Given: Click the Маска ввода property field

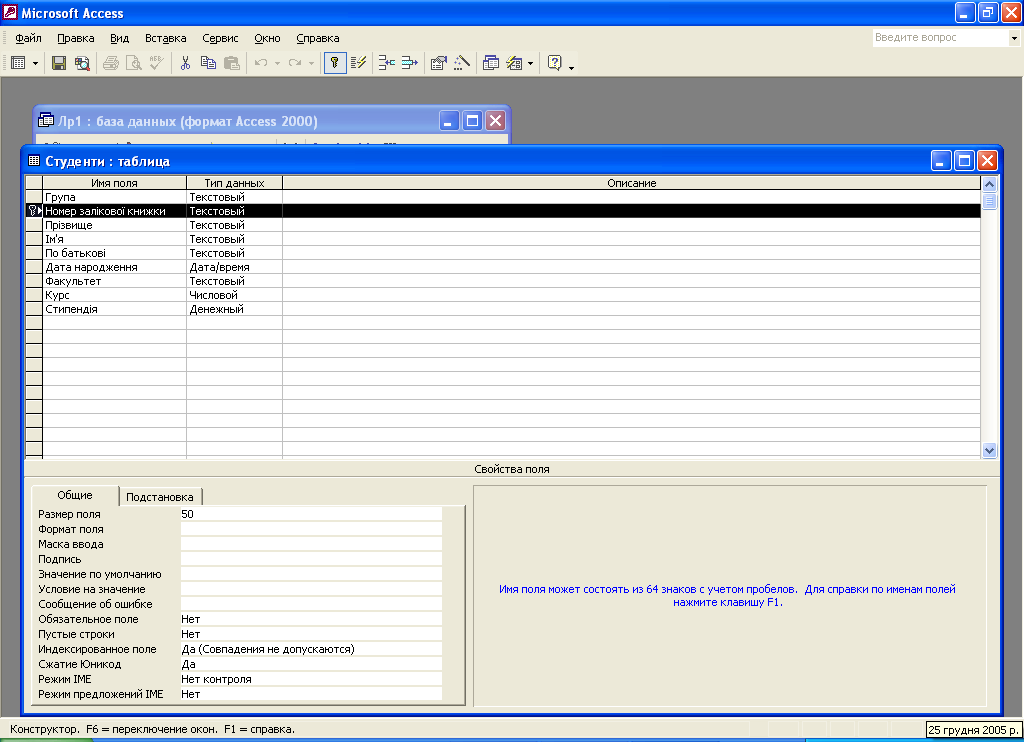Looking at the screenshot, I should [311, 544].
